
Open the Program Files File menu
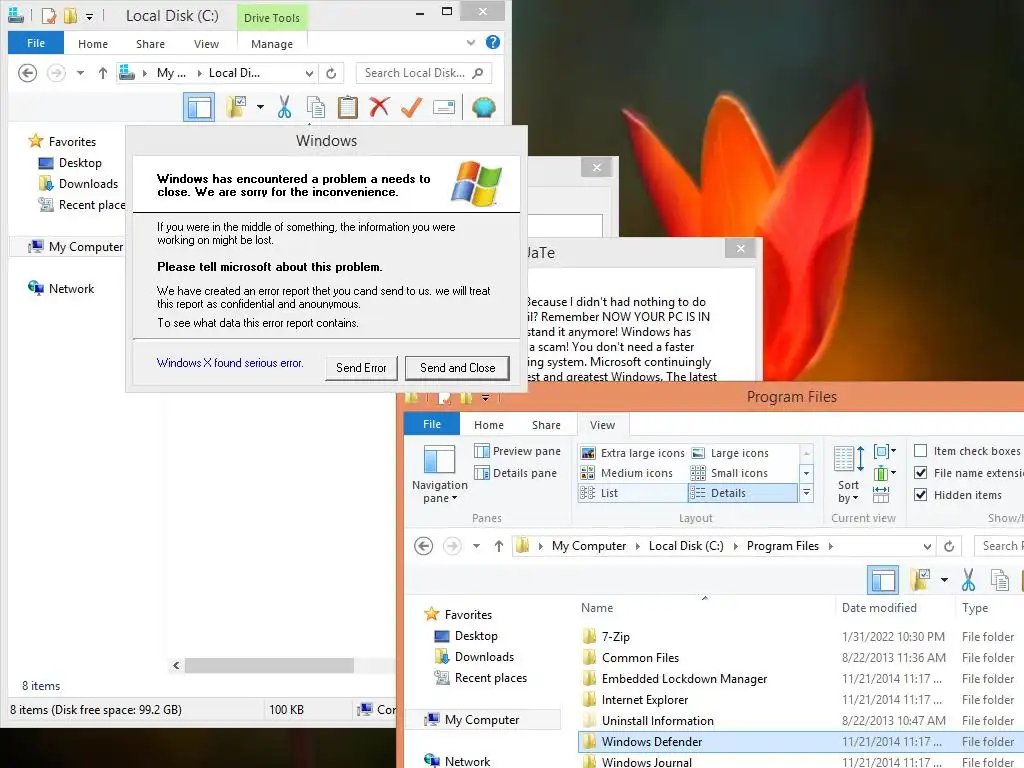pyautogui.click(x=432, y=424)
